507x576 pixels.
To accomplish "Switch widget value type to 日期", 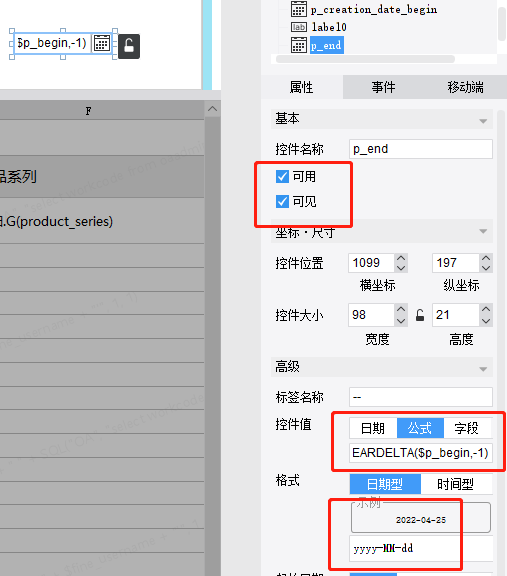I will [x=373, y=428].
